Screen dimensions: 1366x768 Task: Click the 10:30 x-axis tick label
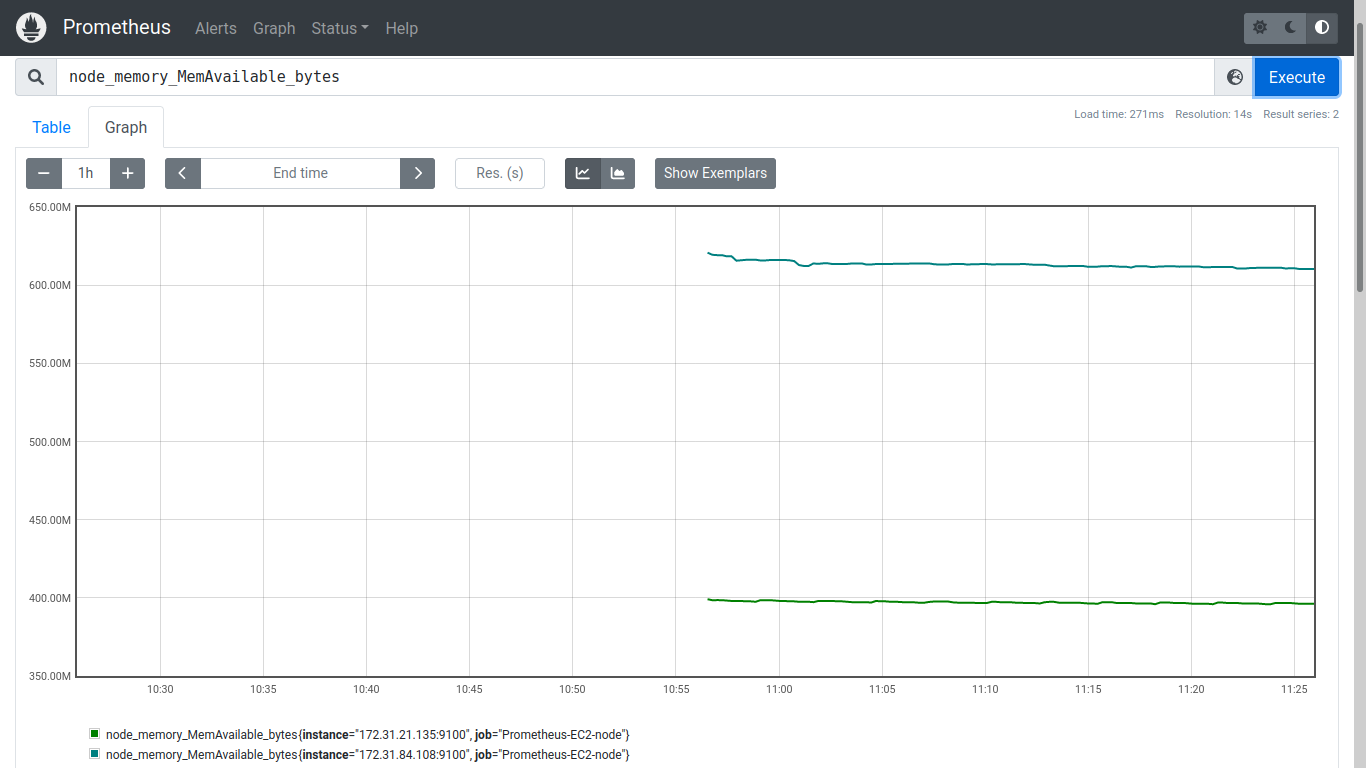tap(160, 689)
